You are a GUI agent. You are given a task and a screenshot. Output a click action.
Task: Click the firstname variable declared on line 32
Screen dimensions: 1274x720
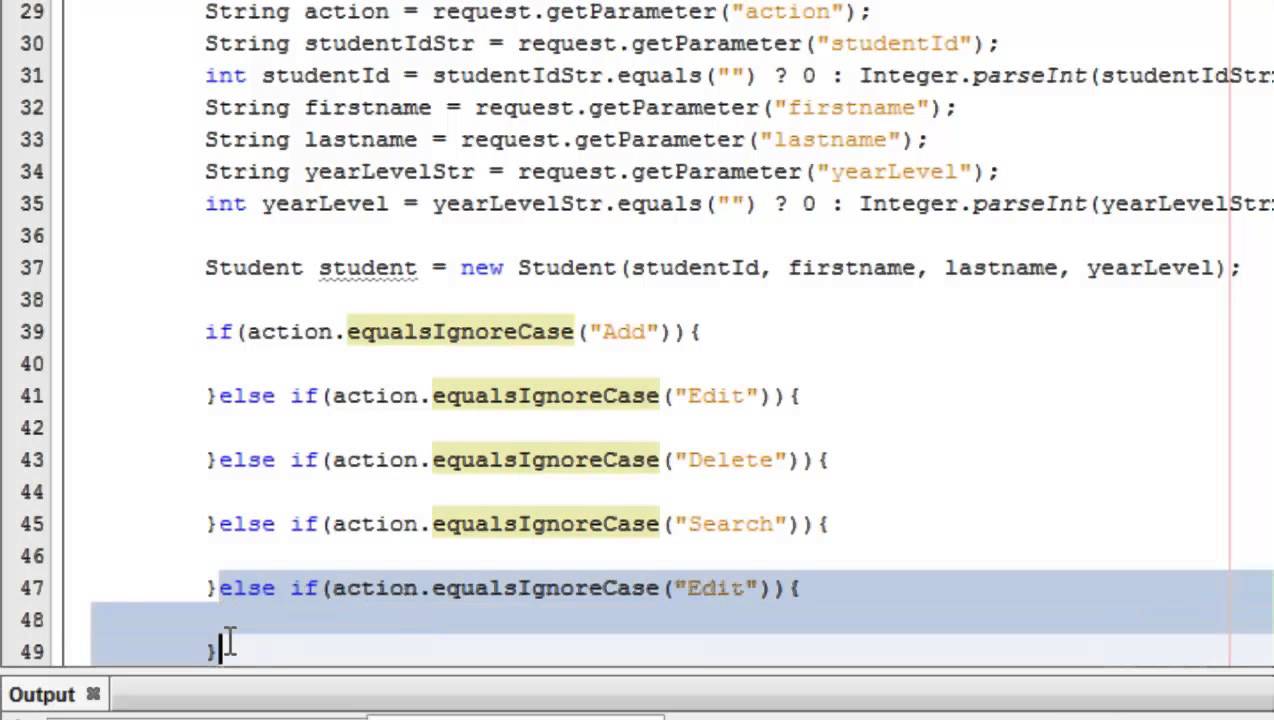[368, 108]
